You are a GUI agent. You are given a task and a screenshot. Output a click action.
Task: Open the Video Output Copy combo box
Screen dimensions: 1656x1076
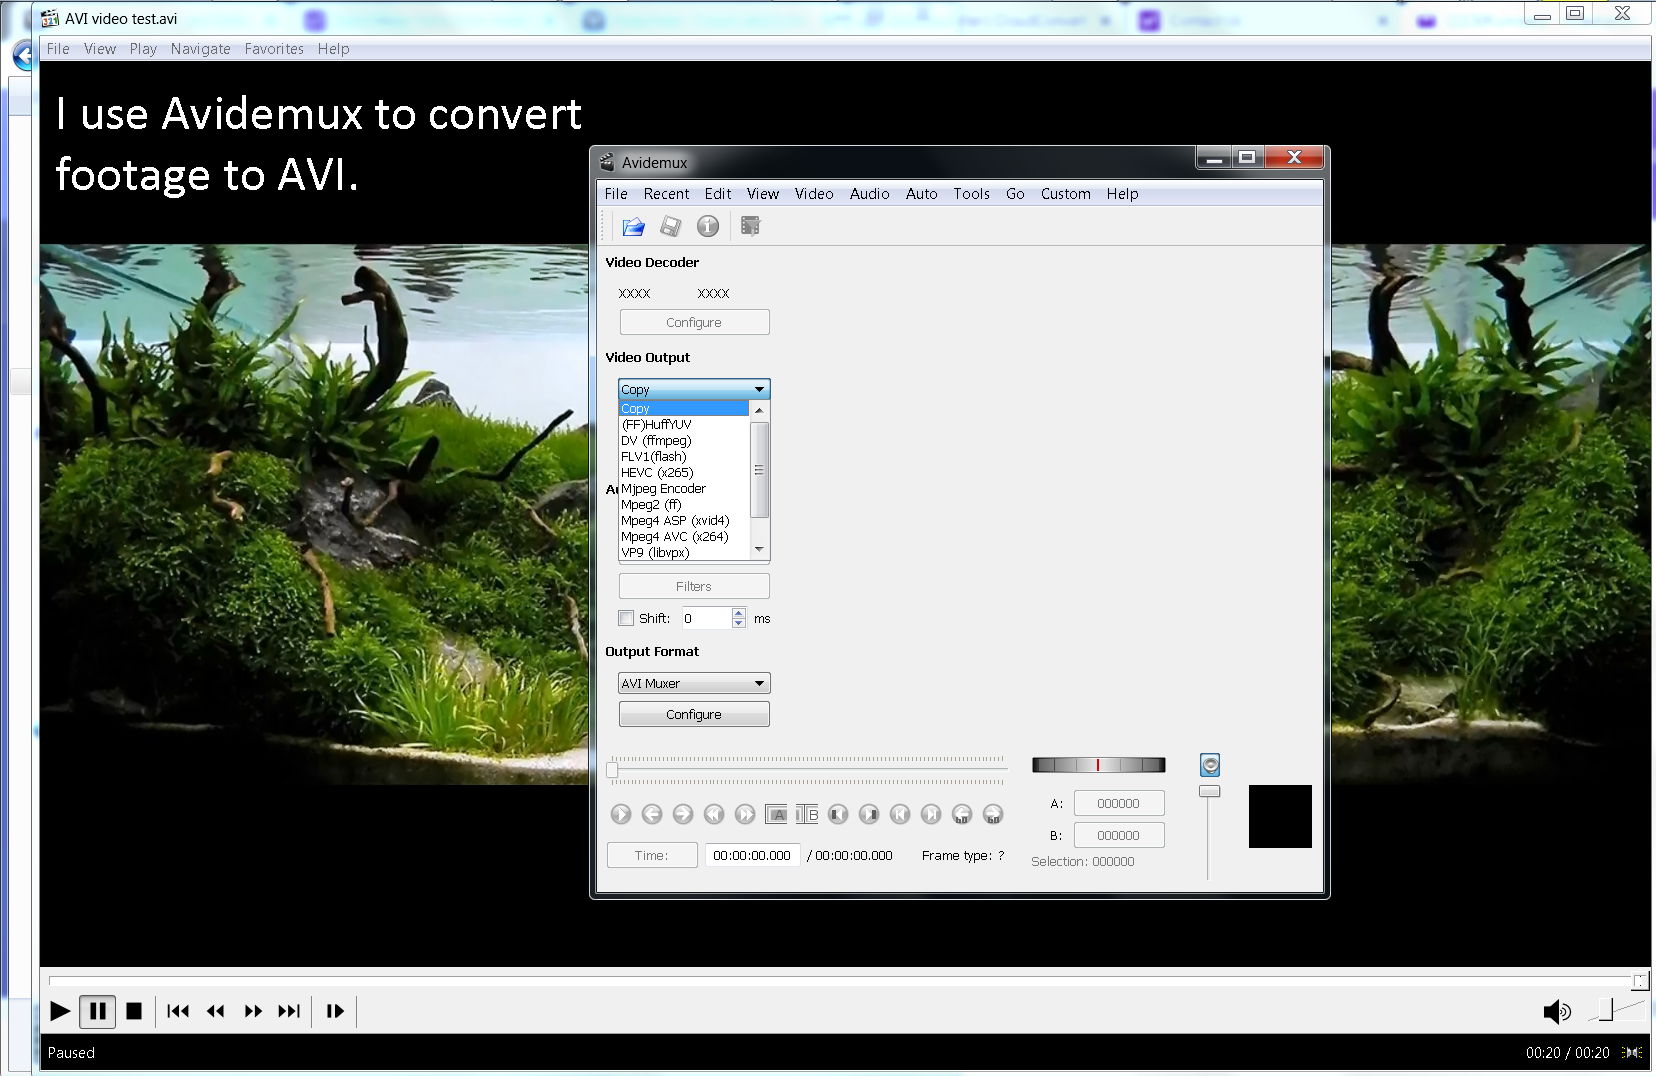(694, 389)
